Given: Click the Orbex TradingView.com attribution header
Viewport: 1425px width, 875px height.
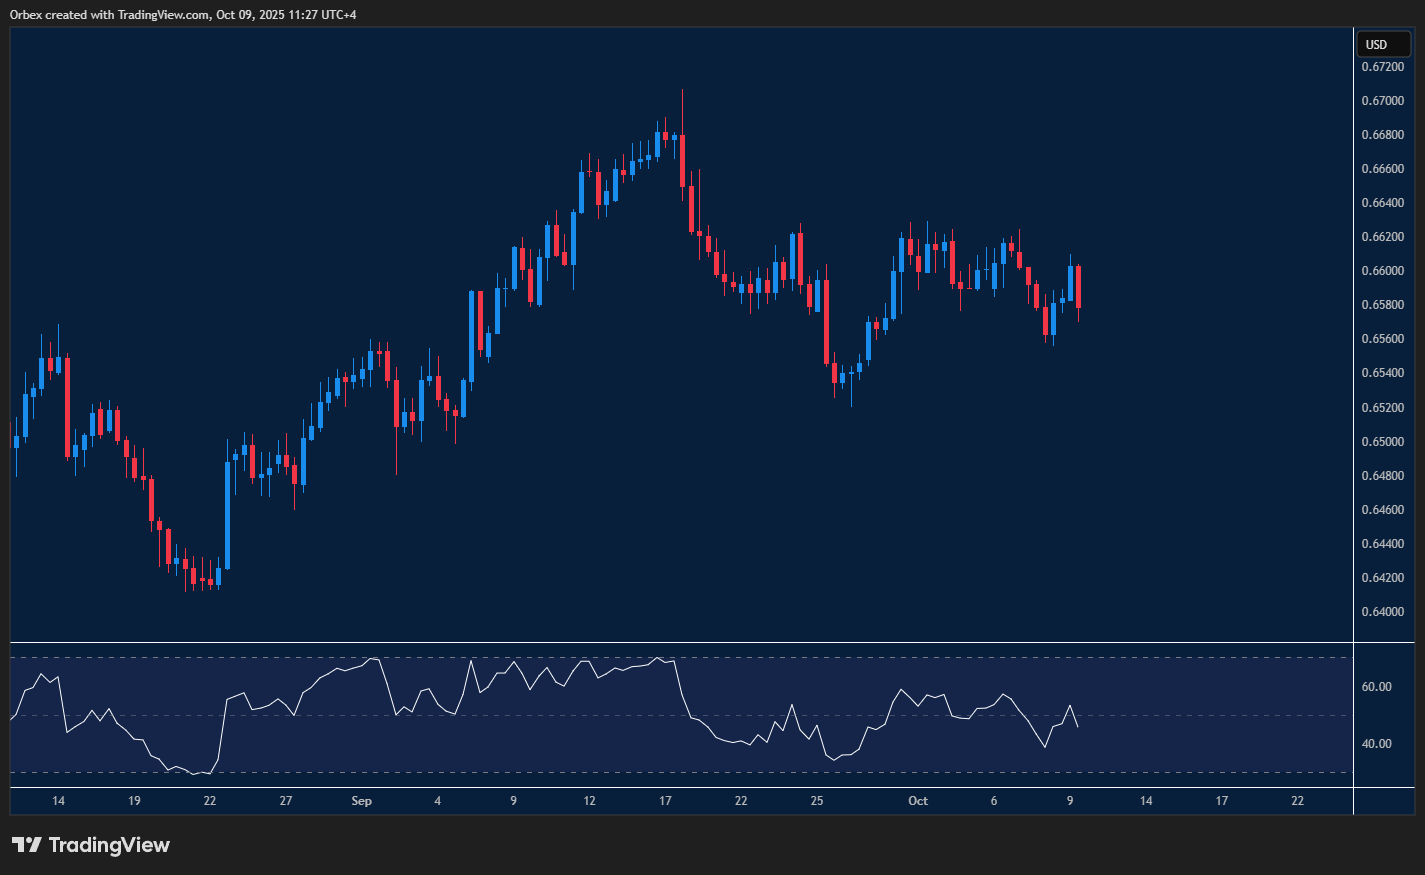Looking at the screenshot, I should click(x=183, y=14).
